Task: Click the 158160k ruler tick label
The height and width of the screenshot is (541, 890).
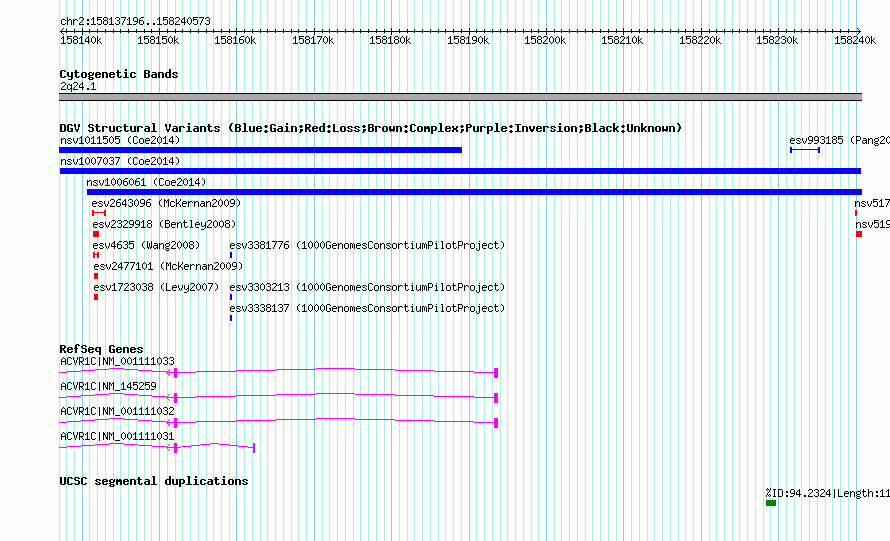Action: point(235,40)
